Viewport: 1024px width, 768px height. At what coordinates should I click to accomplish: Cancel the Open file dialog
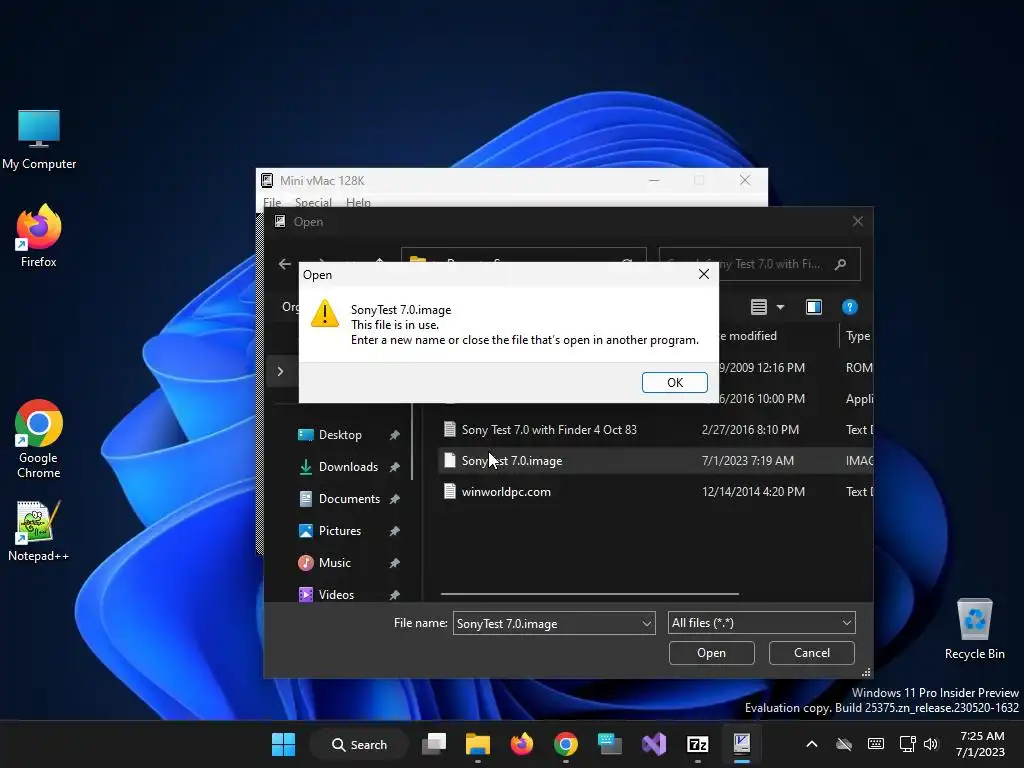click(x=812, y=653)
